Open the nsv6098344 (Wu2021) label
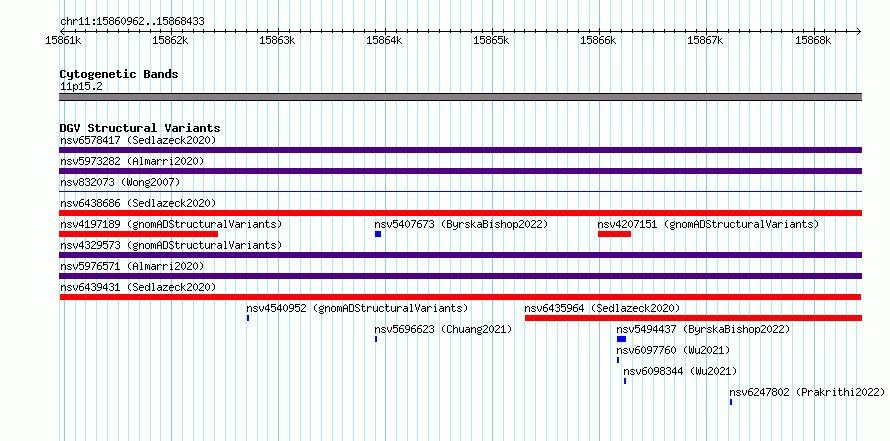This screenshot has height=441, width=890. coord(680,371)
